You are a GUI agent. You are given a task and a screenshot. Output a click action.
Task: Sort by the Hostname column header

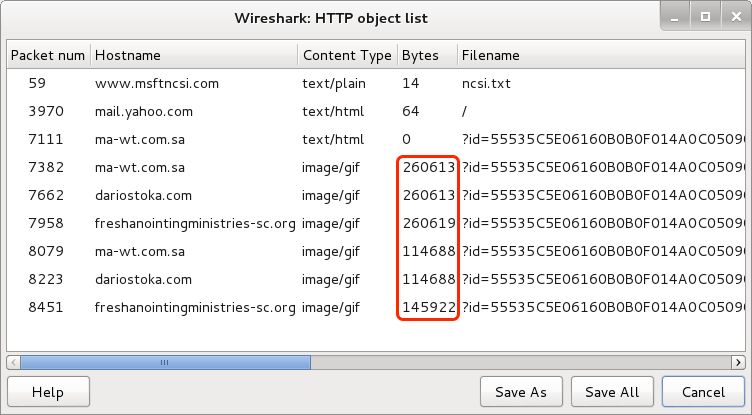[x=194, y=55]
